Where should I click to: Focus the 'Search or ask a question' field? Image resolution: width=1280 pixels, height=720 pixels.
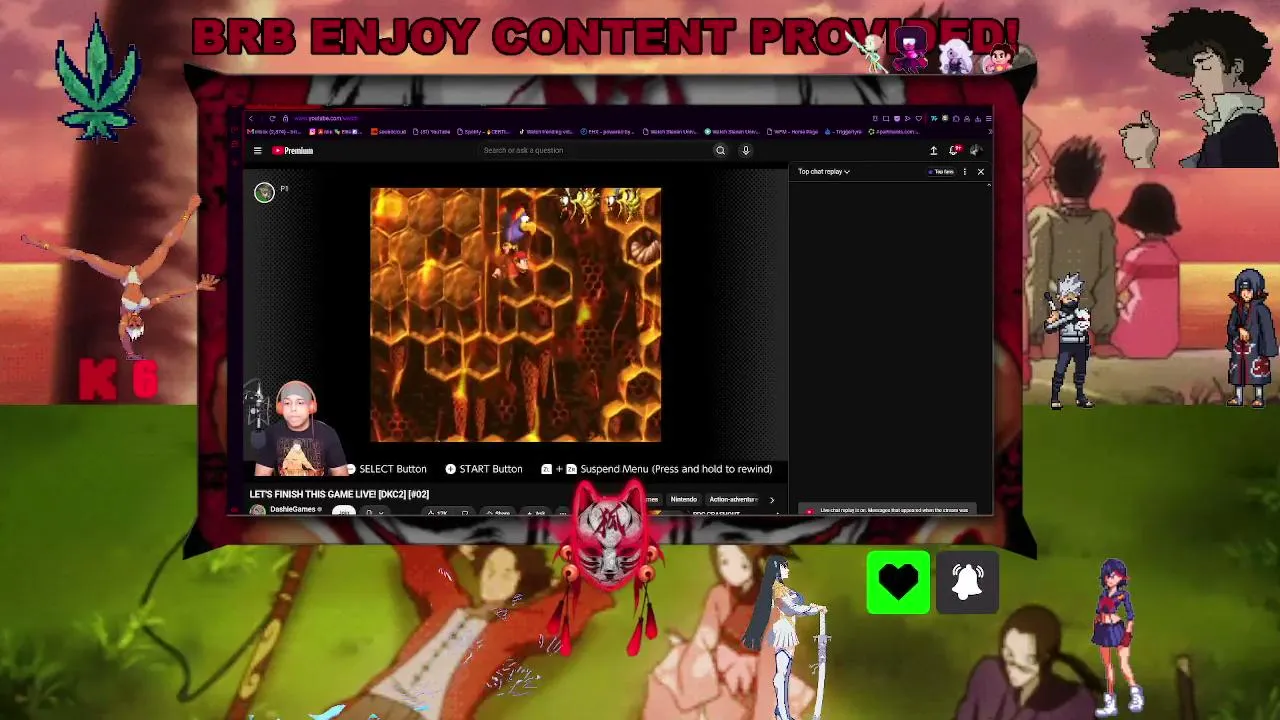[595, 151]
